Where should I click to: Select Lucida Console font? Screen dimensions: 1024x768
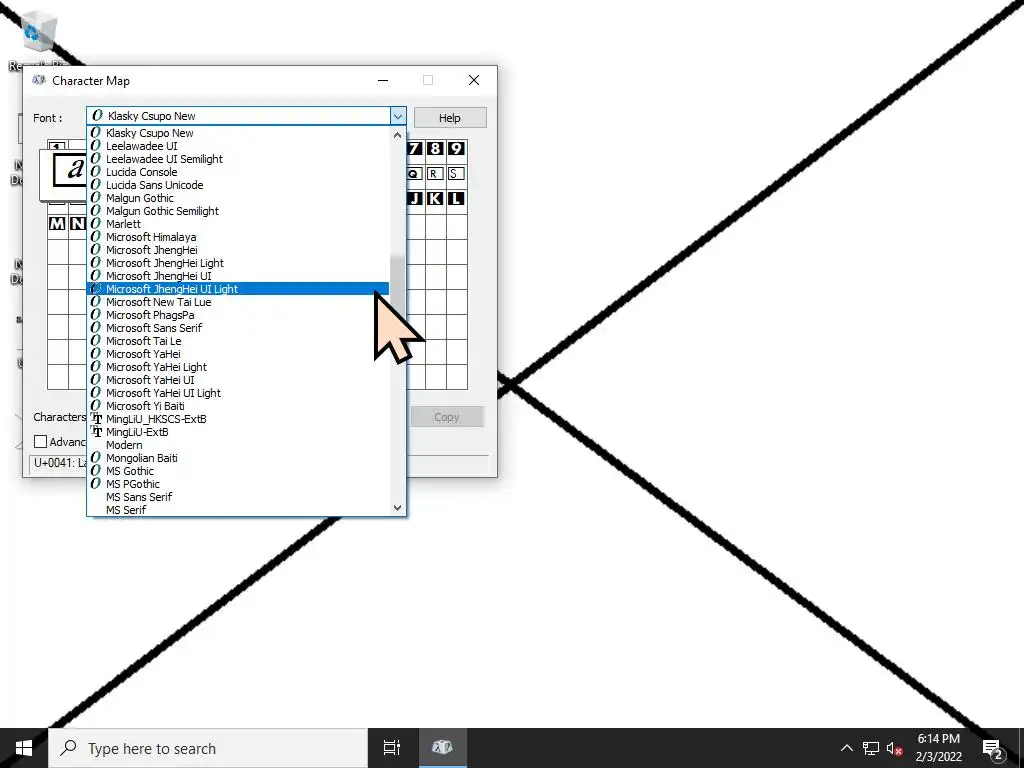point(238,172)
